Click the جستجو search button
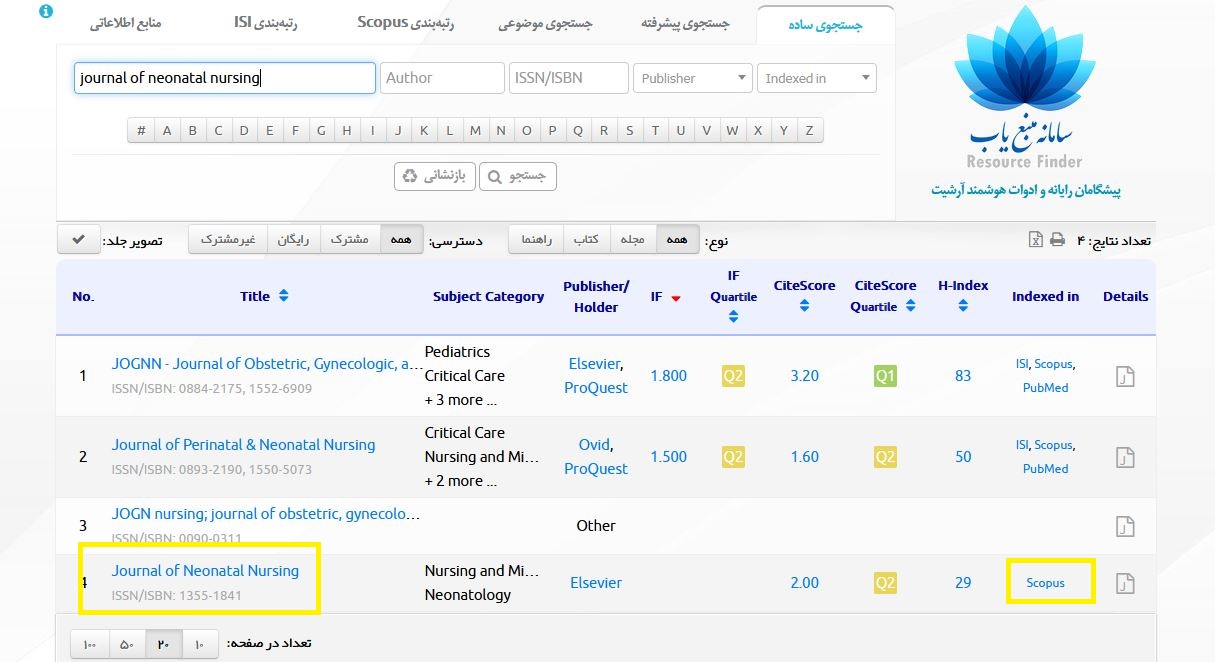The width and height of the screenshot is (1215, 662). 518,176
